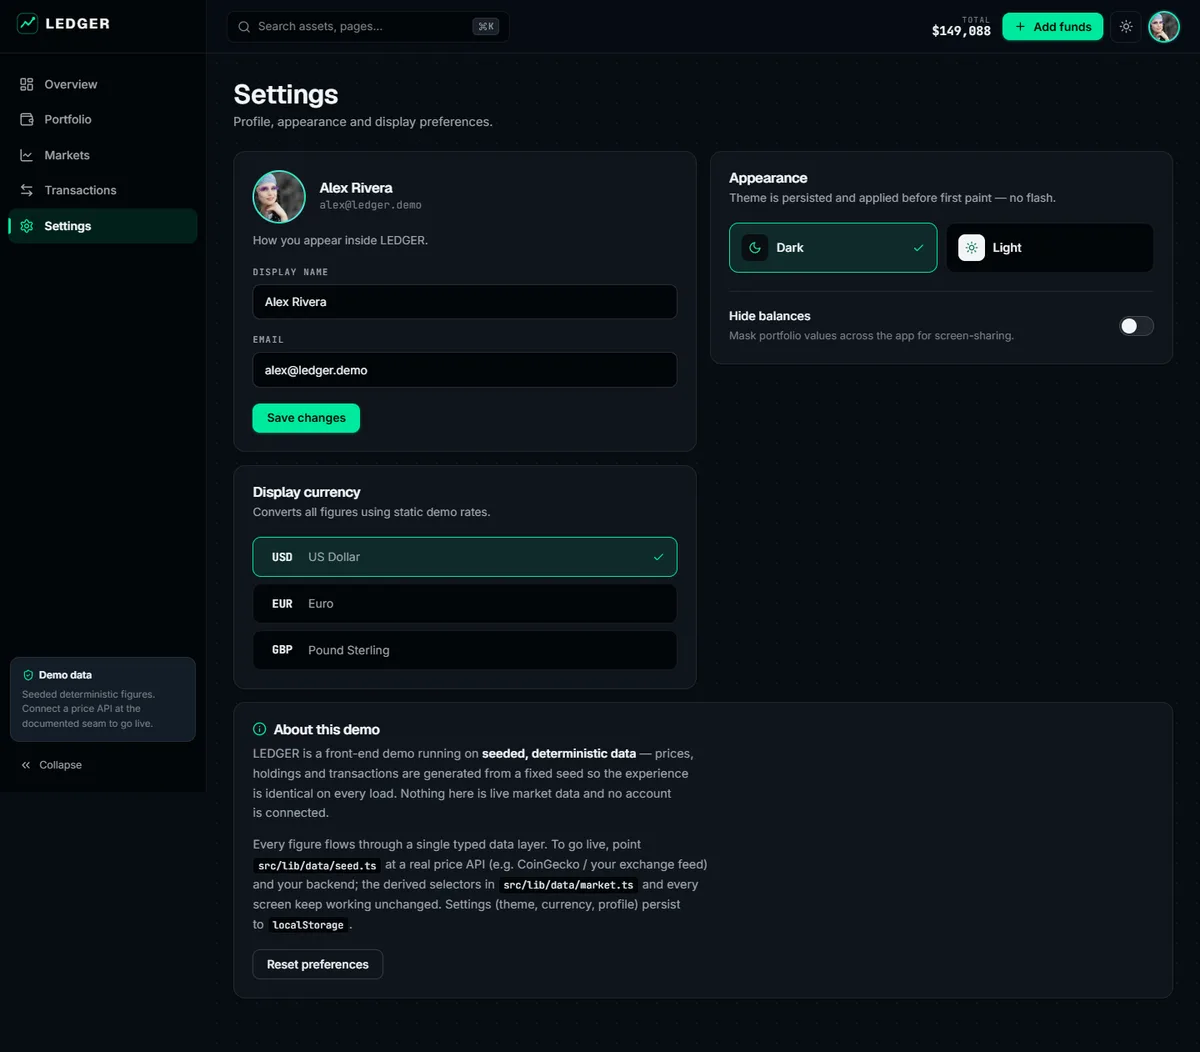The width and height of the screenshot is (1200, 1052).
Task: Click the Collapse double-chevron icon
Action: coord(26,765)
